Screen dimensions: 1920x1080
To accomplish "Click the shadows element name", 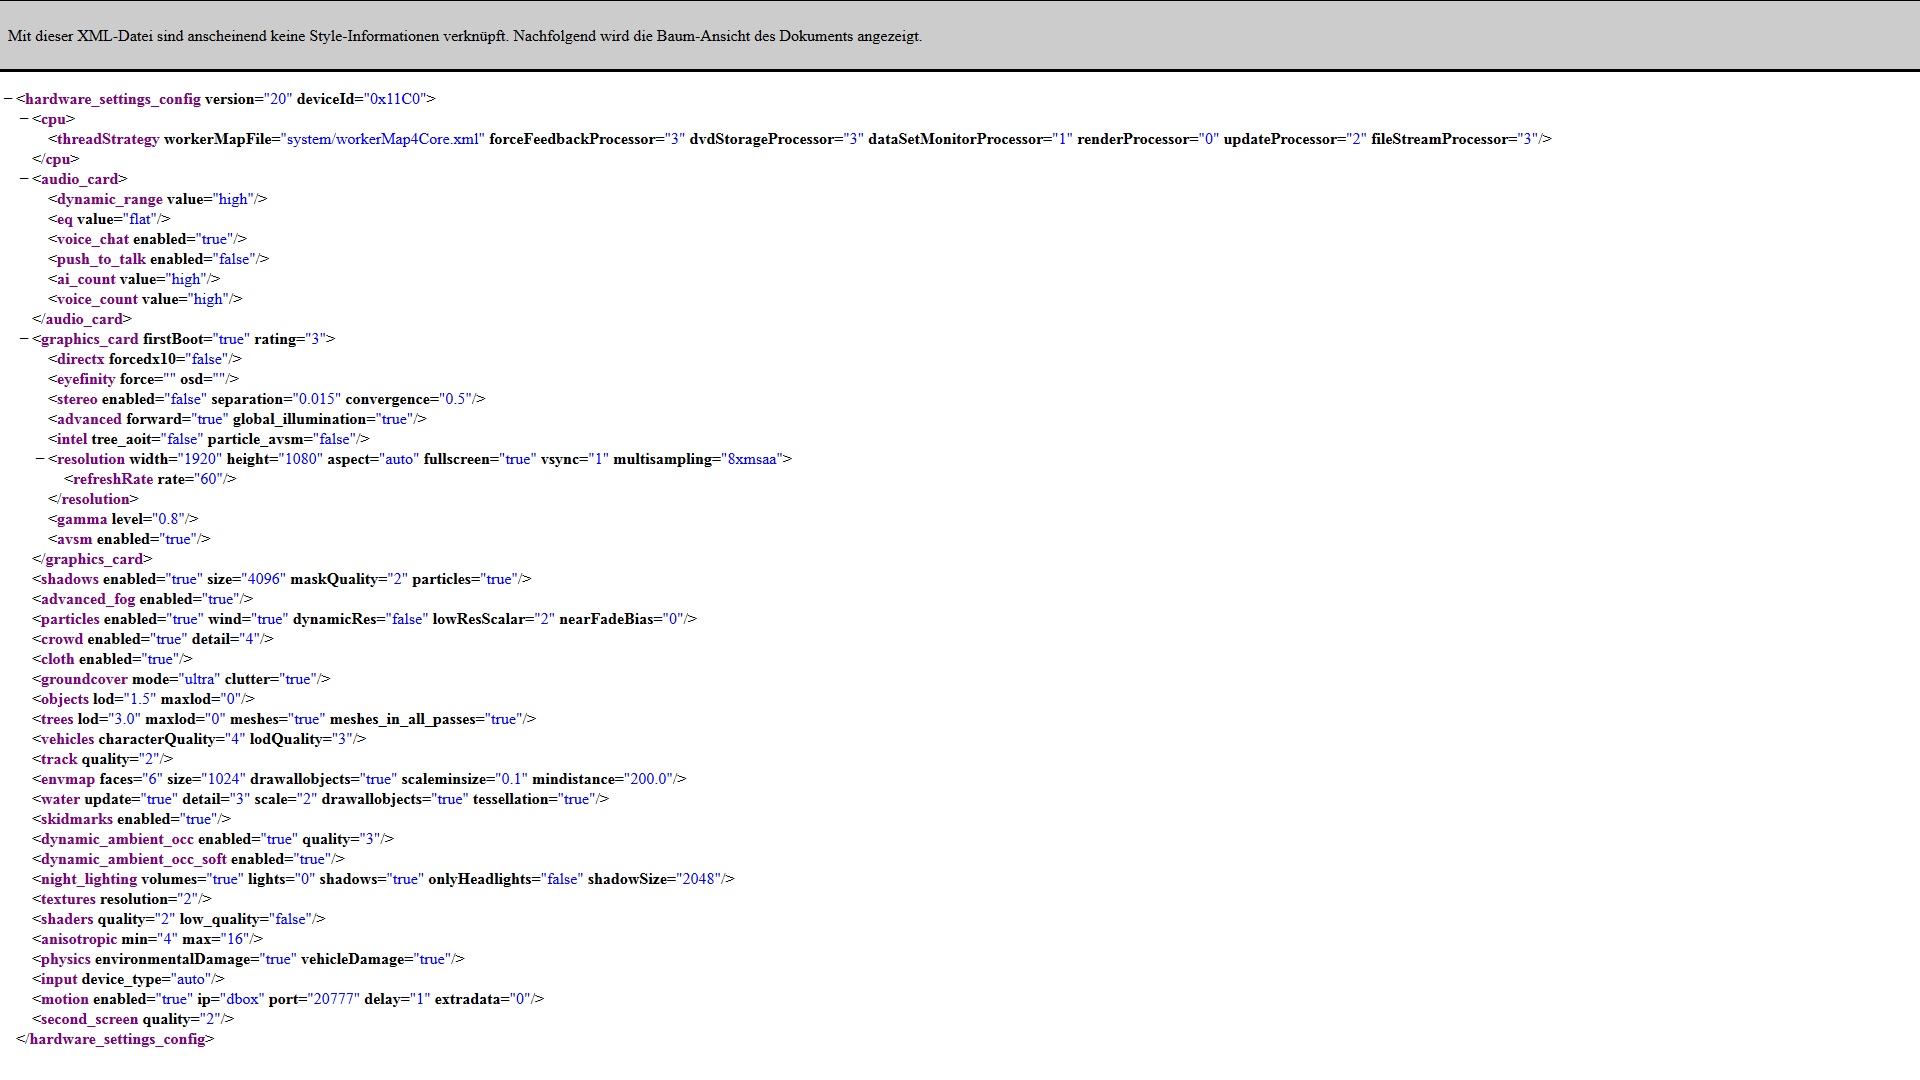I will [x=69, y=579].
